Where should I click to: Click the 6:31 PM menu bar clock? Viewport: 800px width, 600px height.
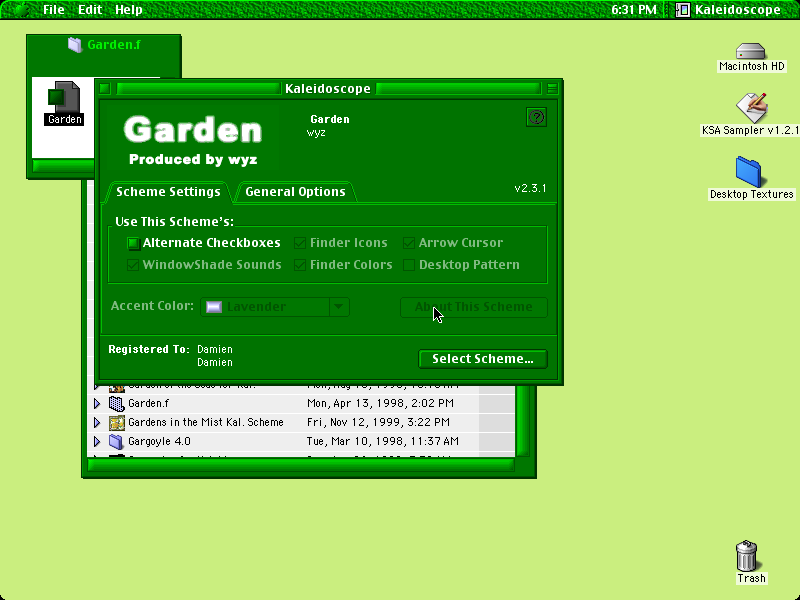[634, 10]
